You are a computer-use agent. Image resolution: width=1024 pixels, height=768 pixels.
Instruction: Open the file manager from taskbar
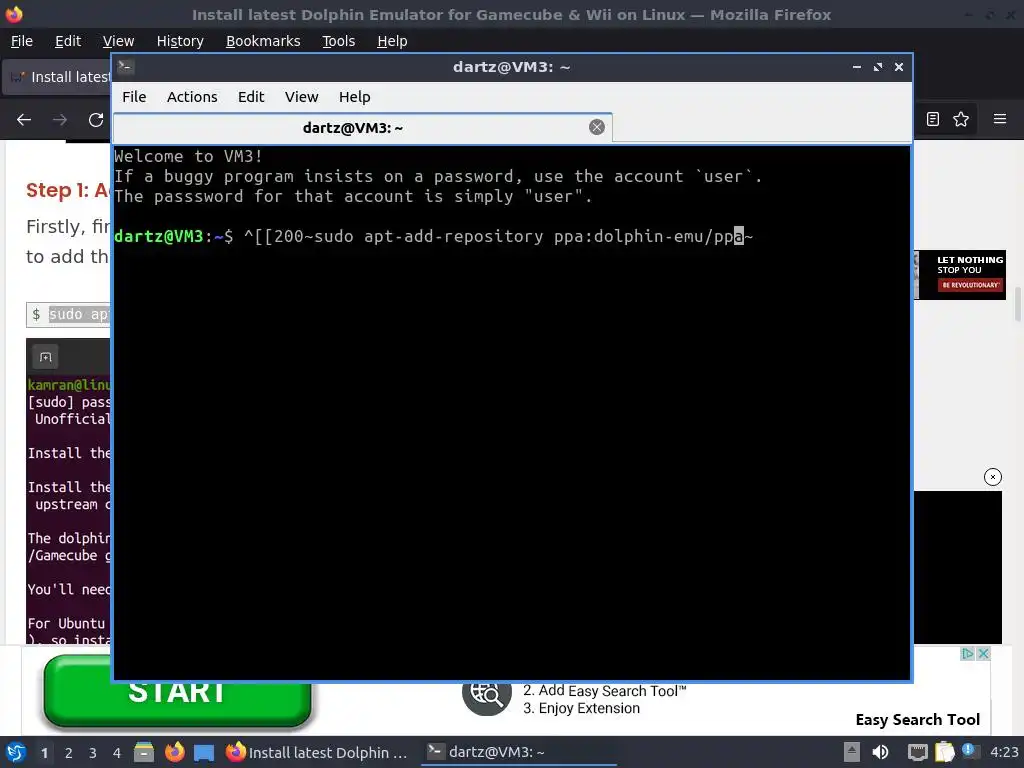coord(144,752)
